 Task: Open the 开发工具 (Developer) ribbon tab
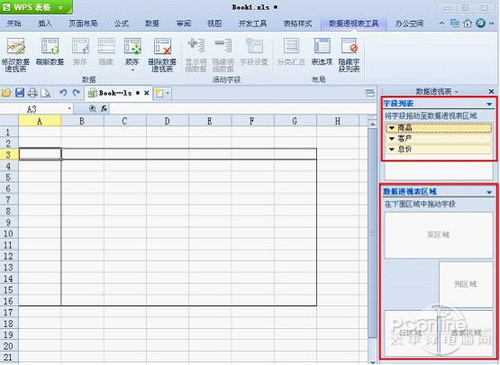click(253, 23)
